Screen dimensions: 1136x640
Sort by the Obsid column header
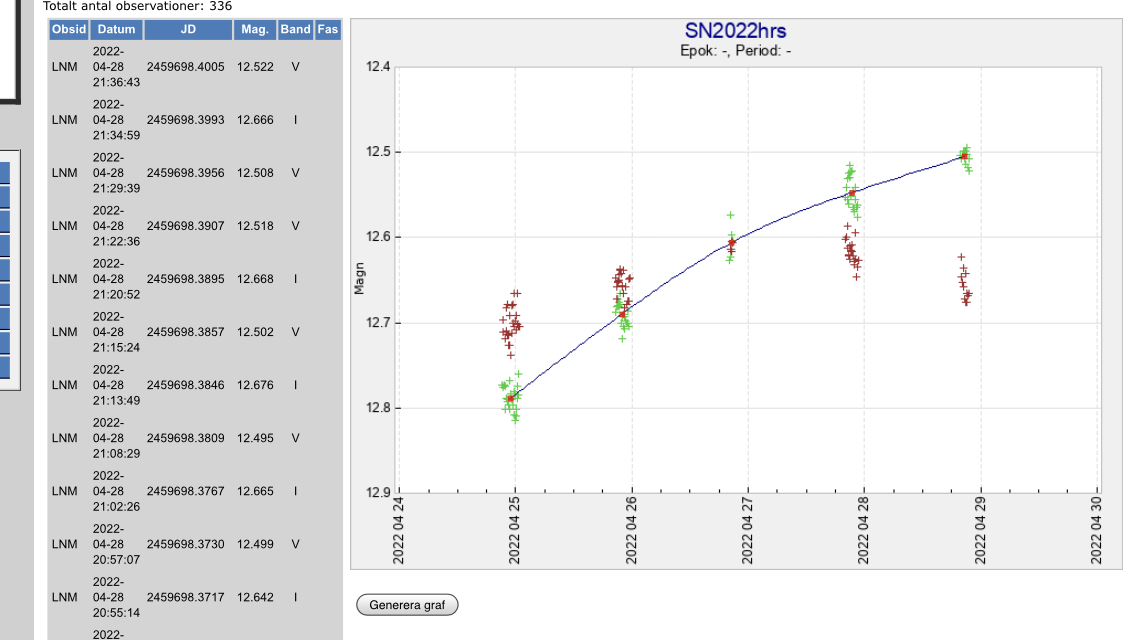69,30
